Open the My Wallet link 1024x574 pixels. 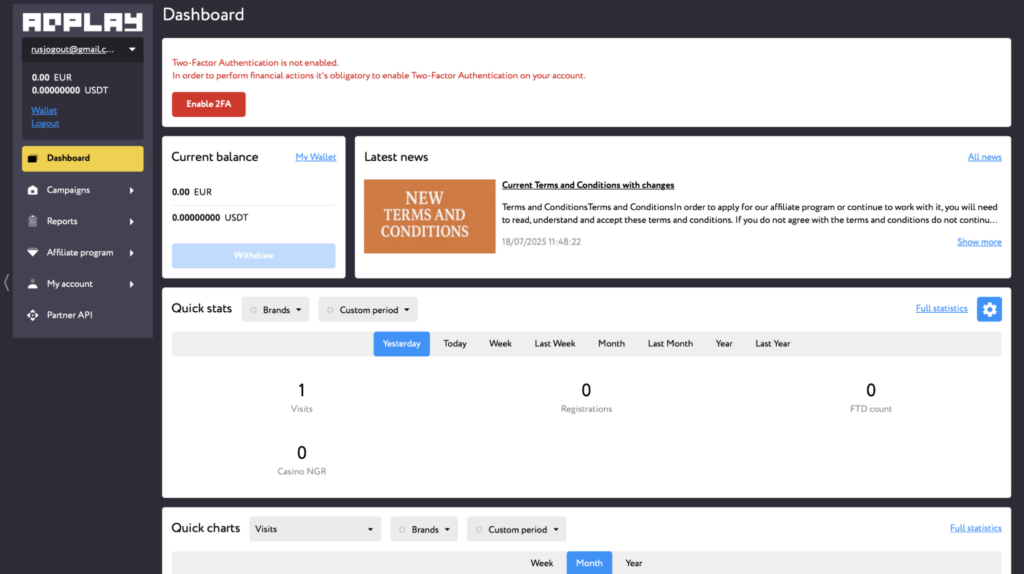click(x=315, y=157)
